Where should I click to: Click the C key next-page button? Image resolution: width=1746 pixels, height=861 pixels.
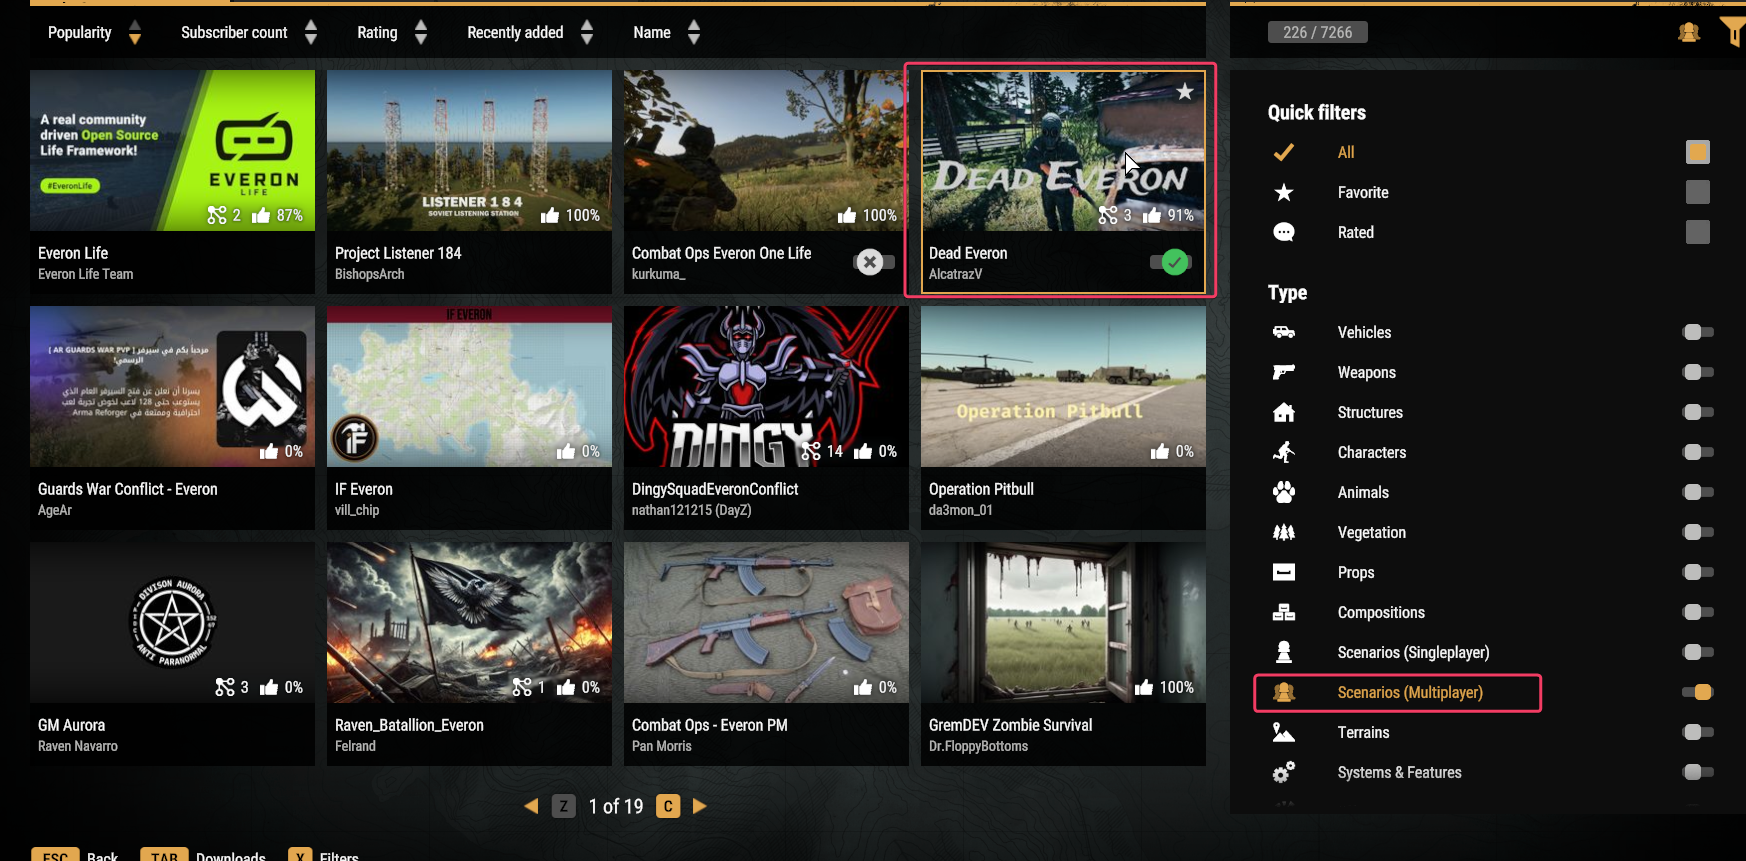668,806
